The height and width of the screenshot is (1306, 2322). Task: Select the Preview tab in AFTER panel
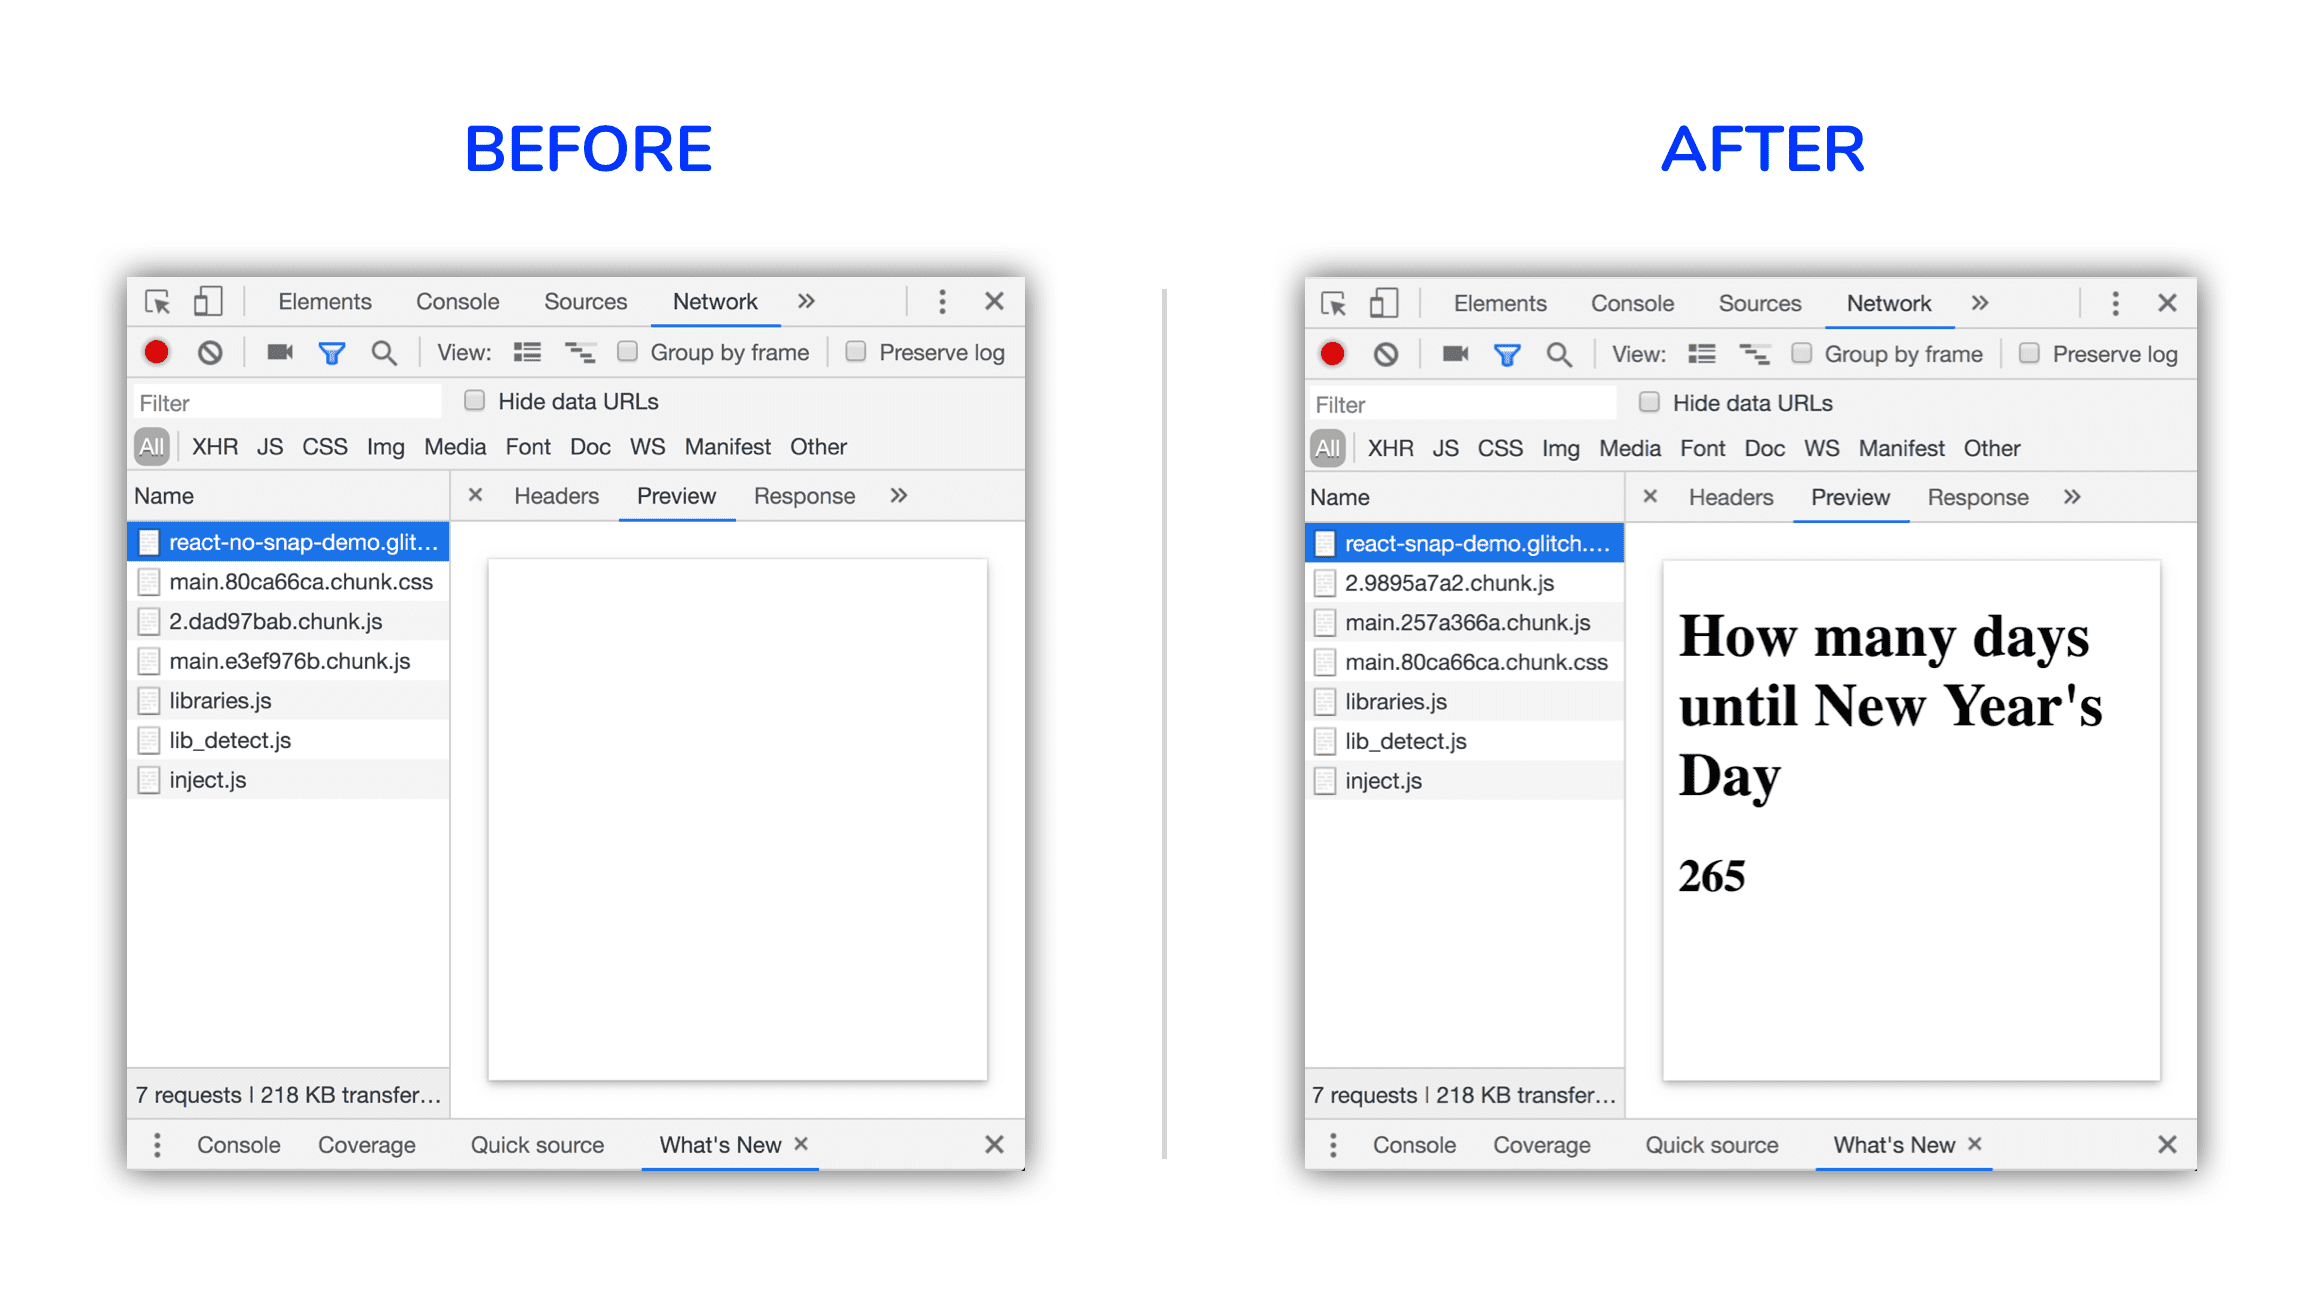1847,494
